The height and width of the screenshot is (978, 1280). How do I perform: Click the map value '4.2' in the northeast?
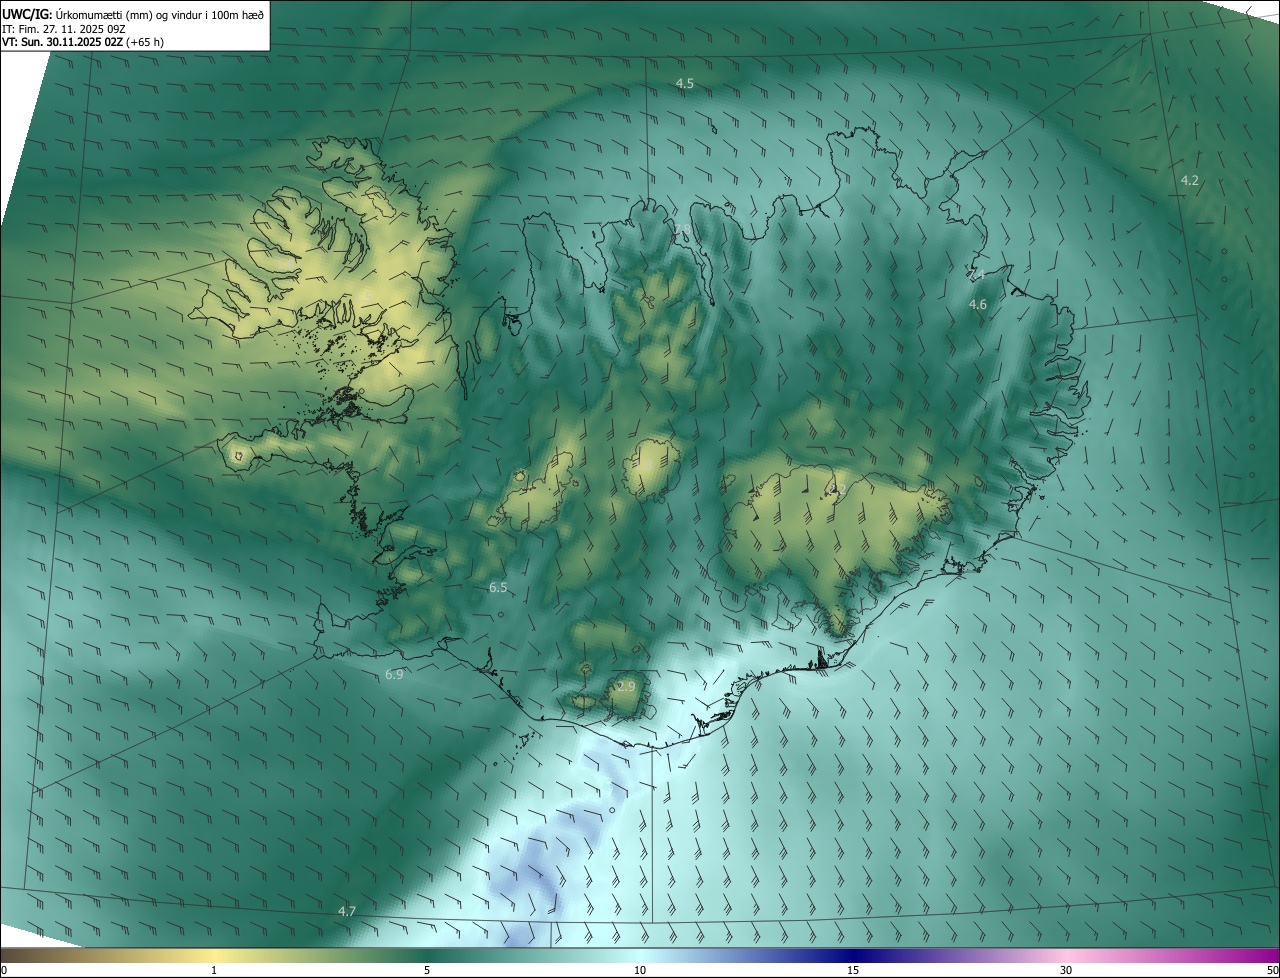click(1190, 181)
